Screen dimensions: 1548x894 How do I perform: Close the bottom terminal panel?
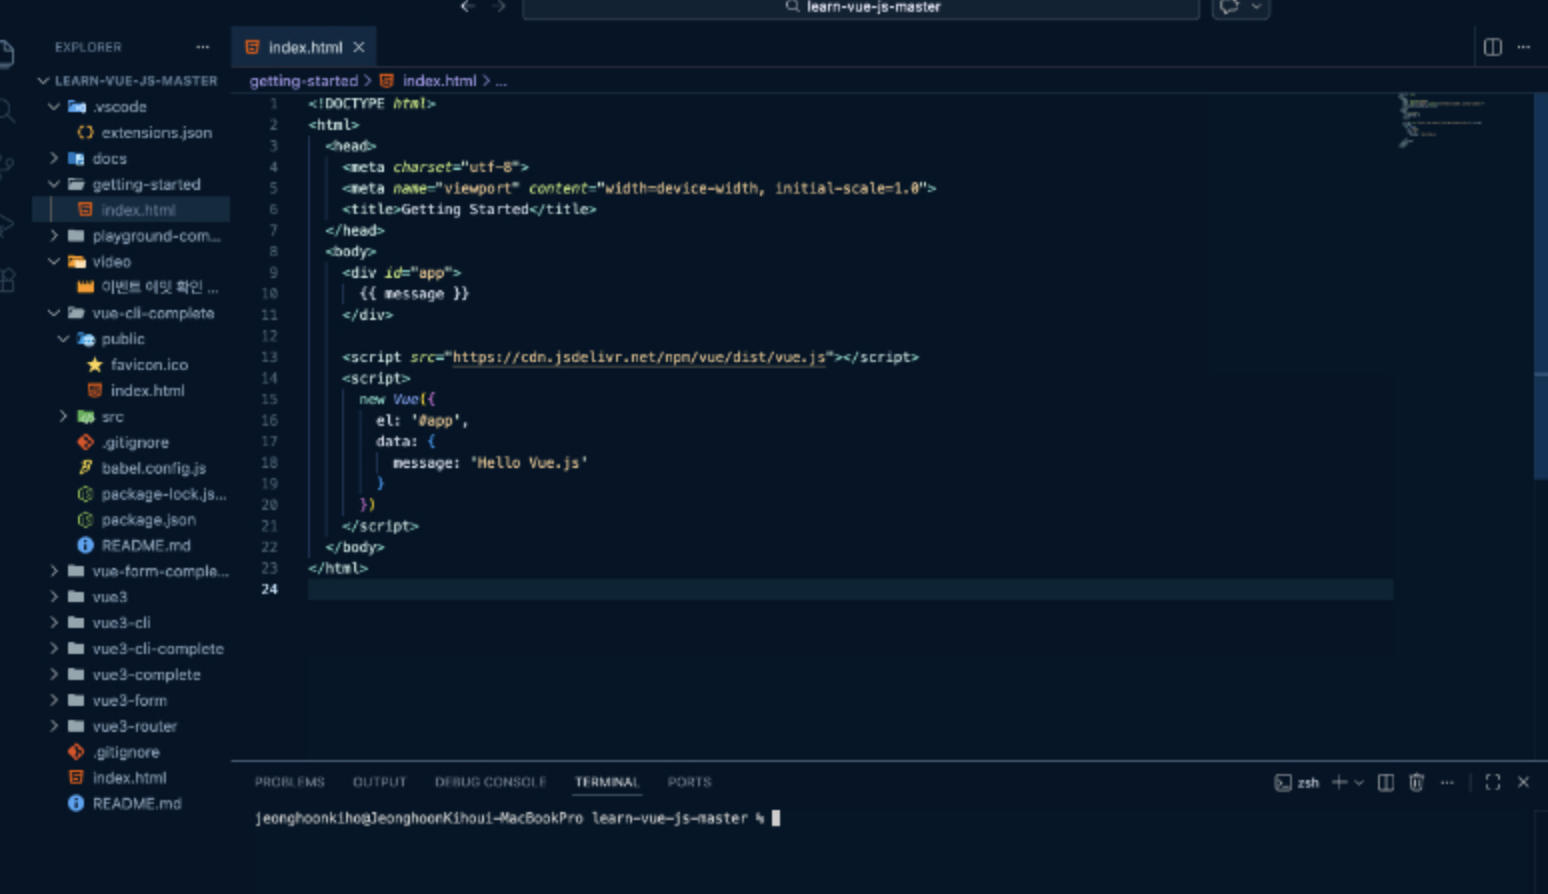pos(1523,782)
